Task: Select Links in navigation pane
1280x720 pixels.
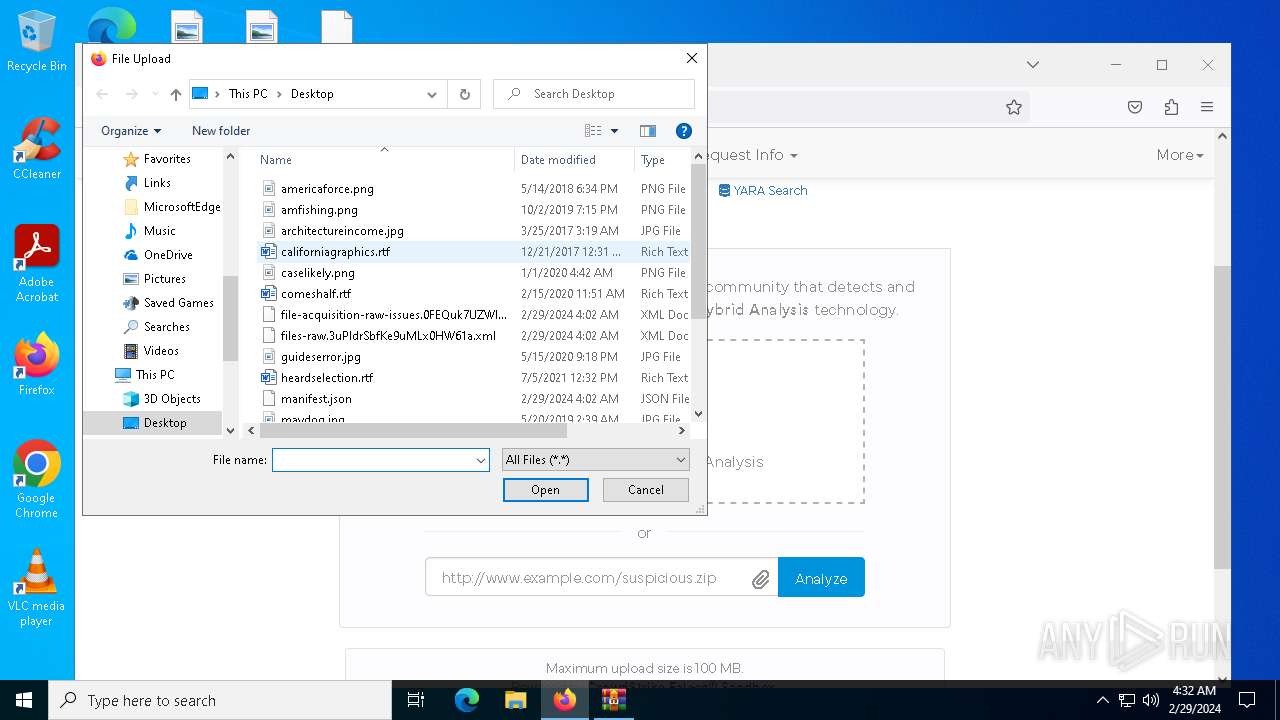Action: point(157,183)
